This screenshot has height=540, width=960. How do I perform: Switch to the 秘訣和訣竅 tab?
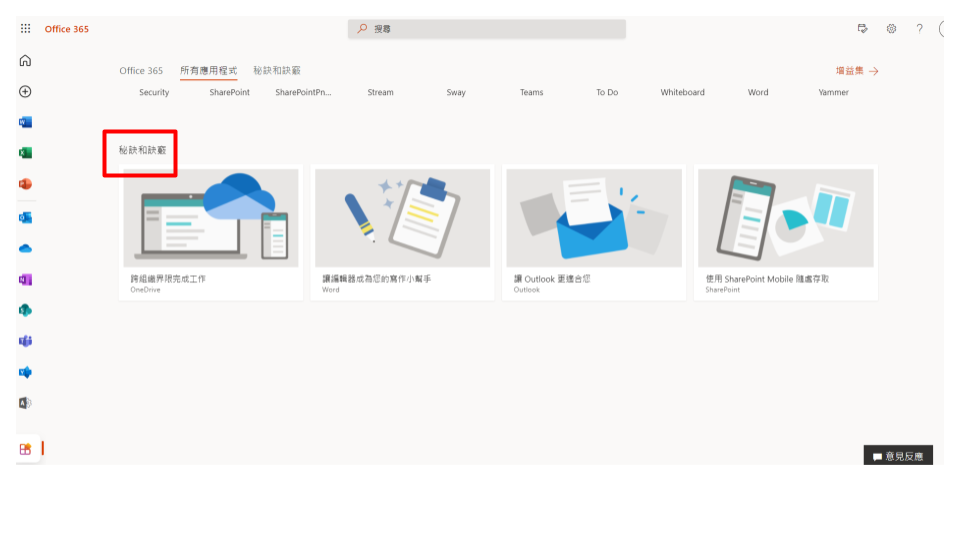pos(277,70)
